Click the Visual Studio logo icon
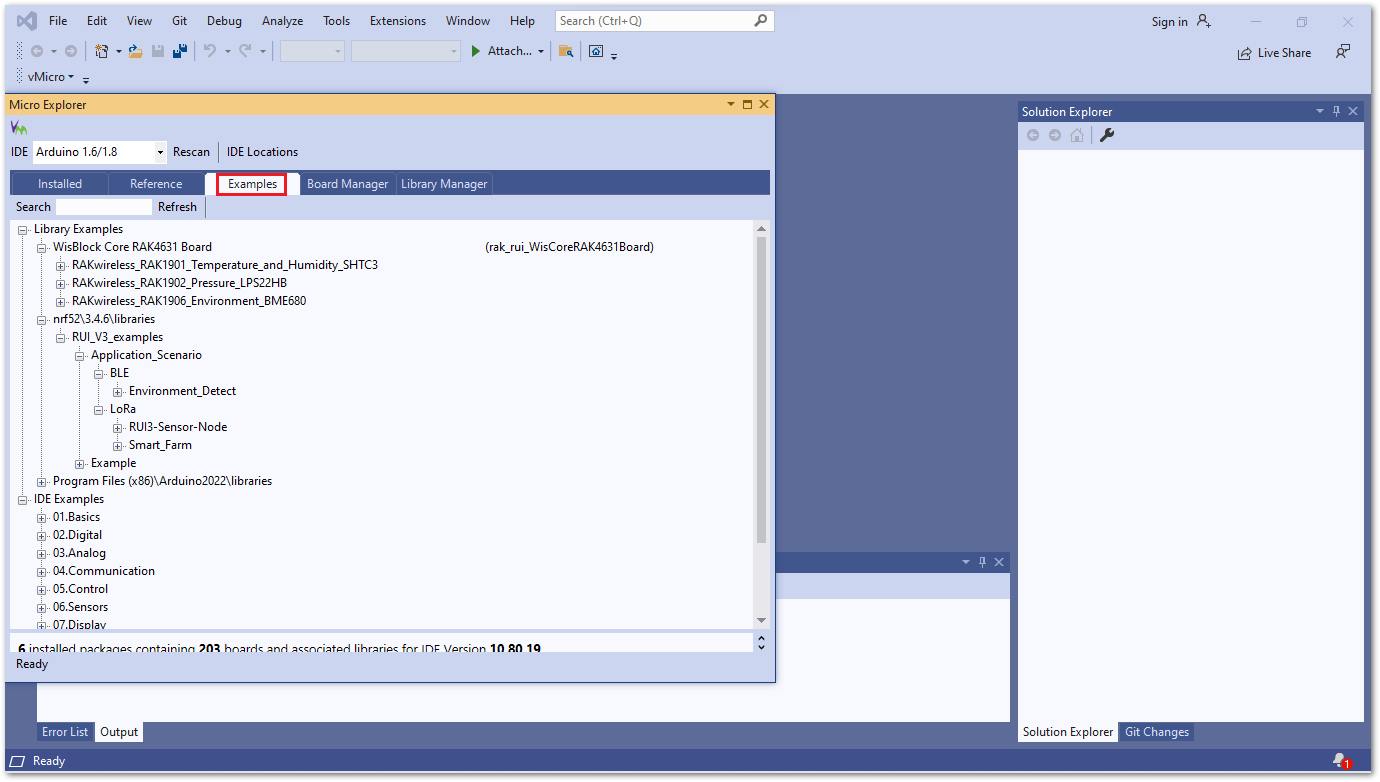Screen dimensions: 1380x782 coord(27,21)
